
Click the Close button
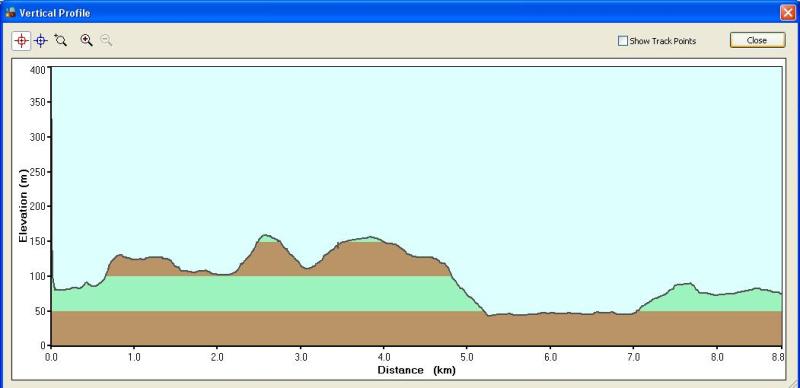[x=757, y=40]
